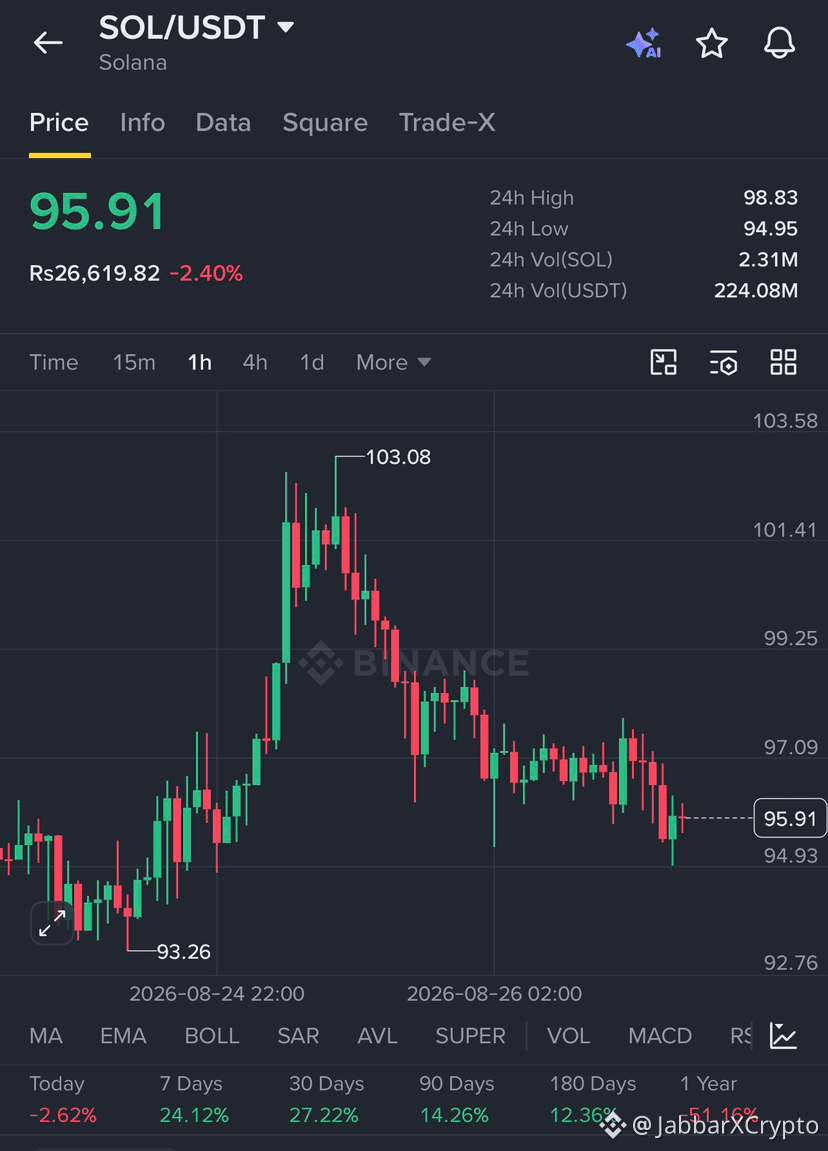
Task: Expand chart to fullscreen with diagonal arrows
Action: pos(52,923)
